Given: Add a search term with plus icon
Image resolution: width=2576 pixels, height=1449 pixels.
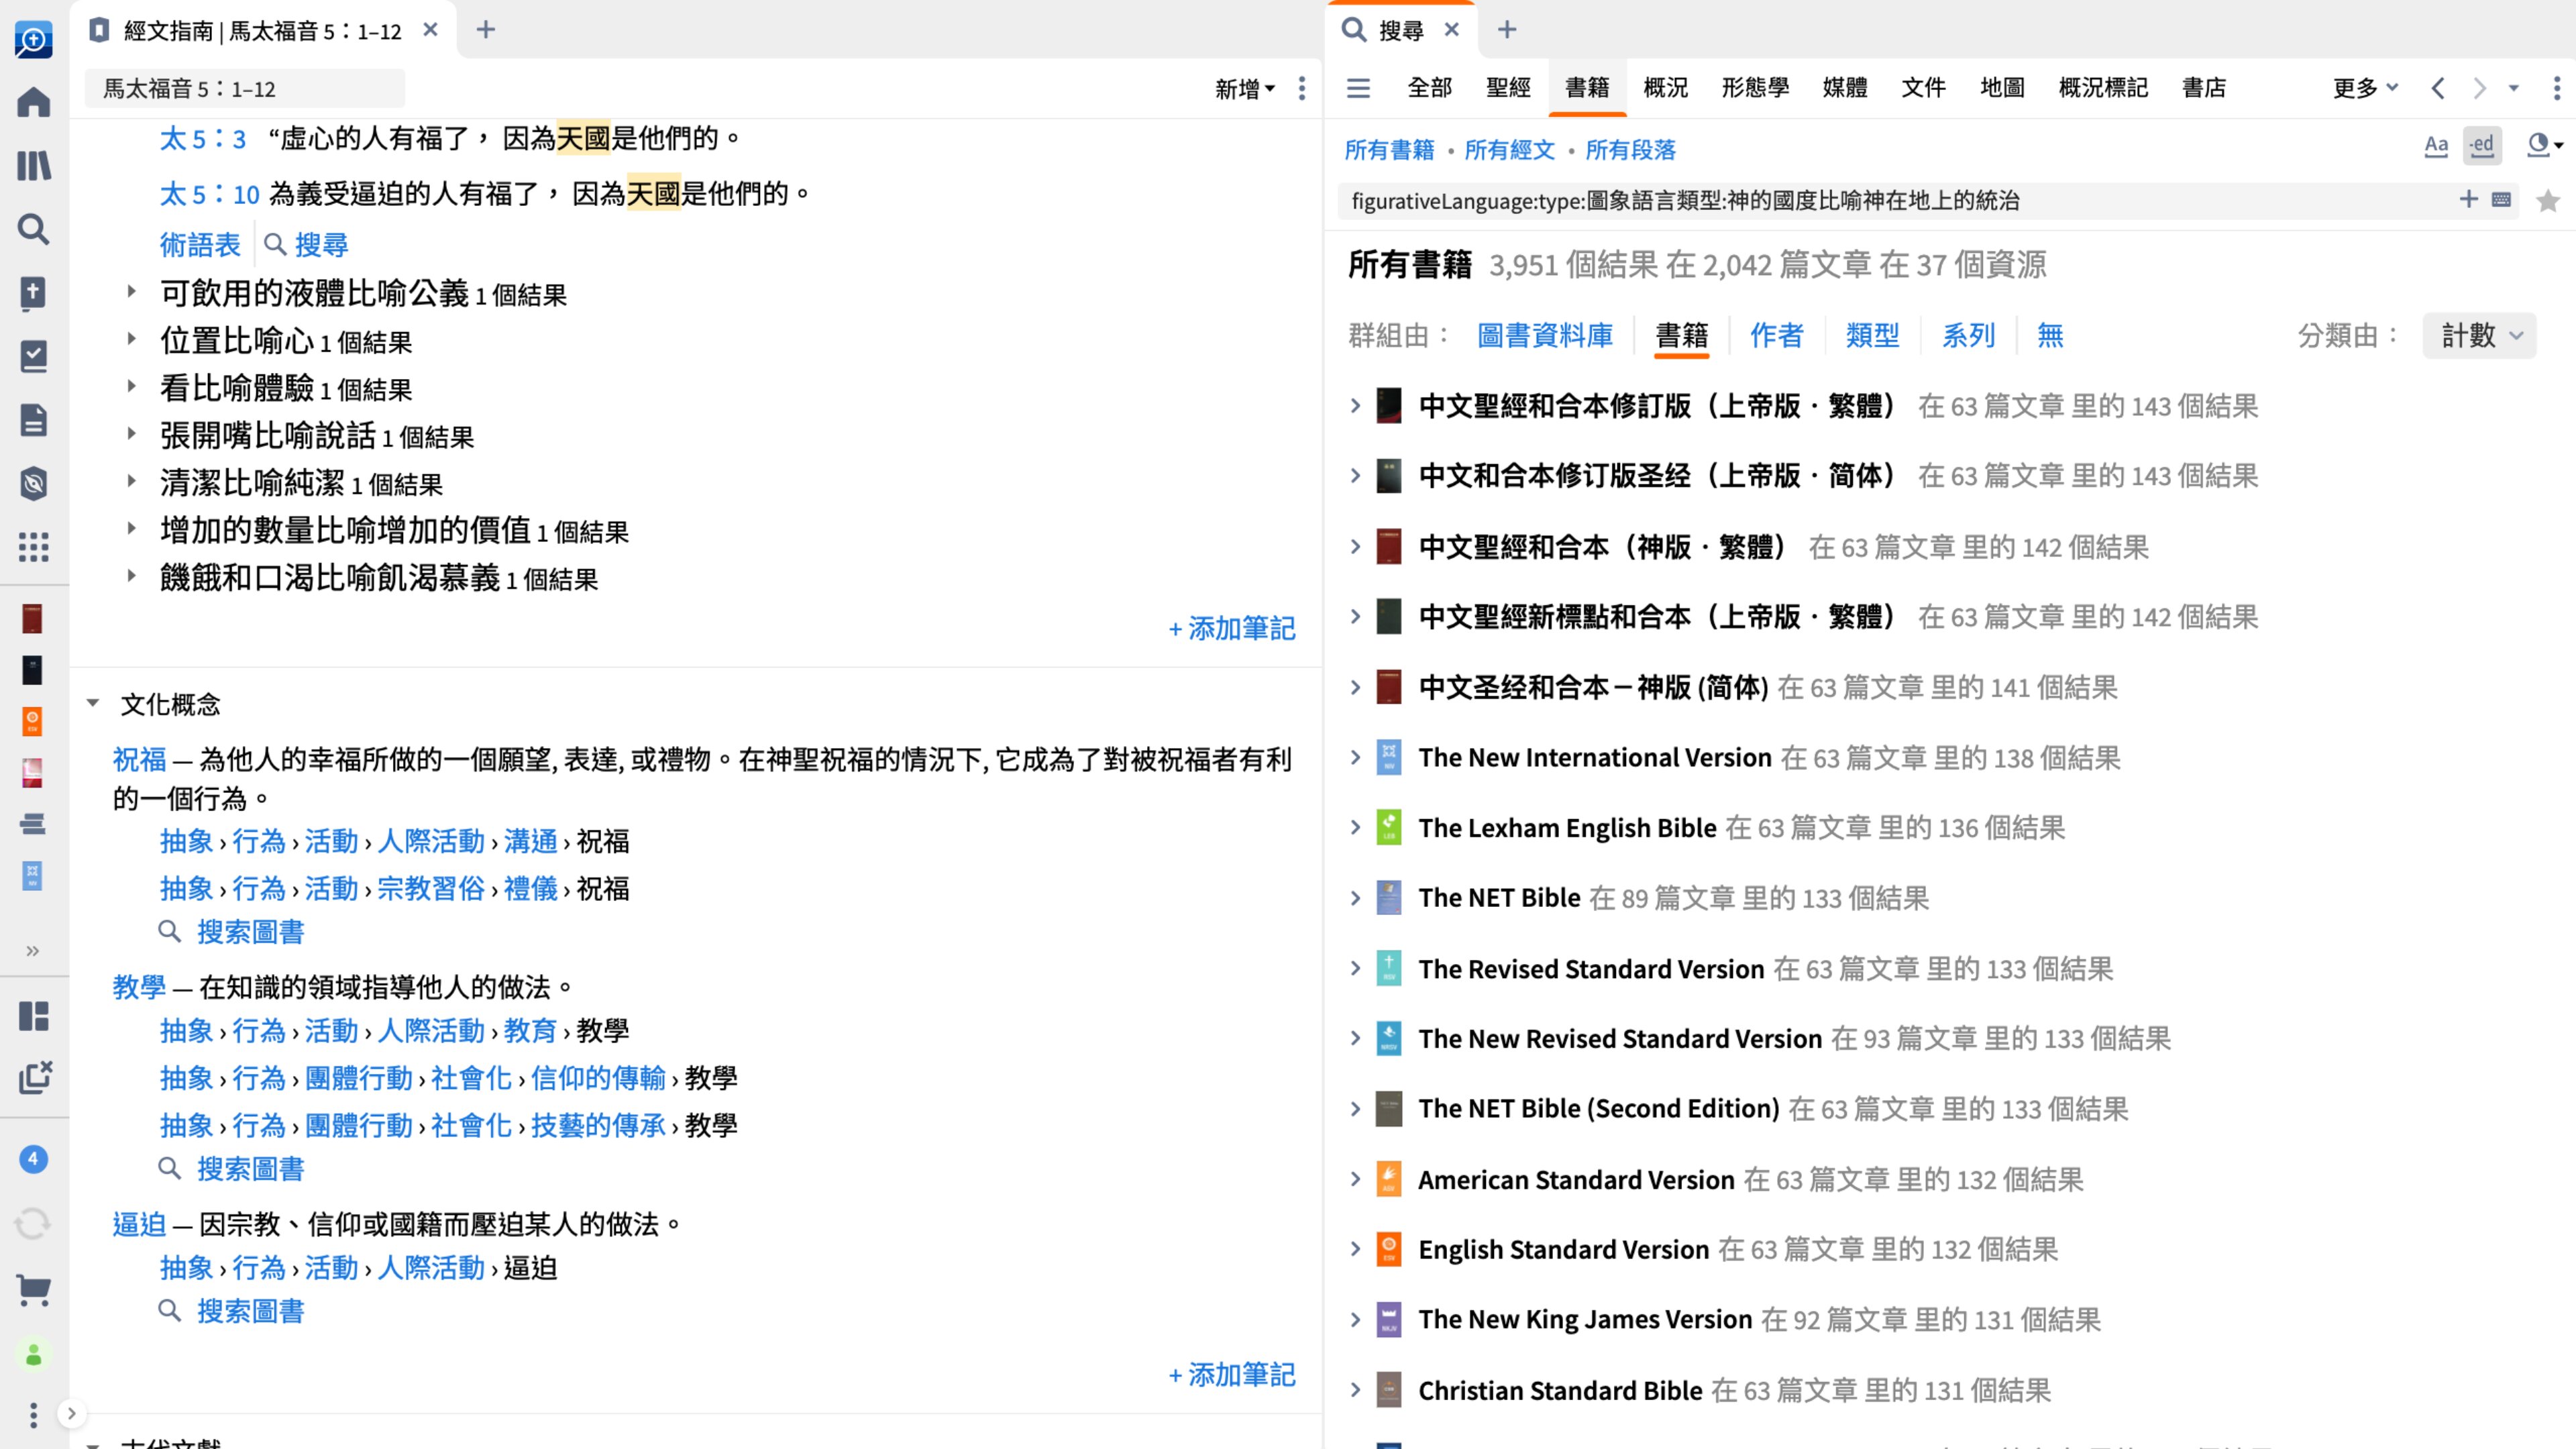Looking at the screenshot, I should [x=2468, y=200].
